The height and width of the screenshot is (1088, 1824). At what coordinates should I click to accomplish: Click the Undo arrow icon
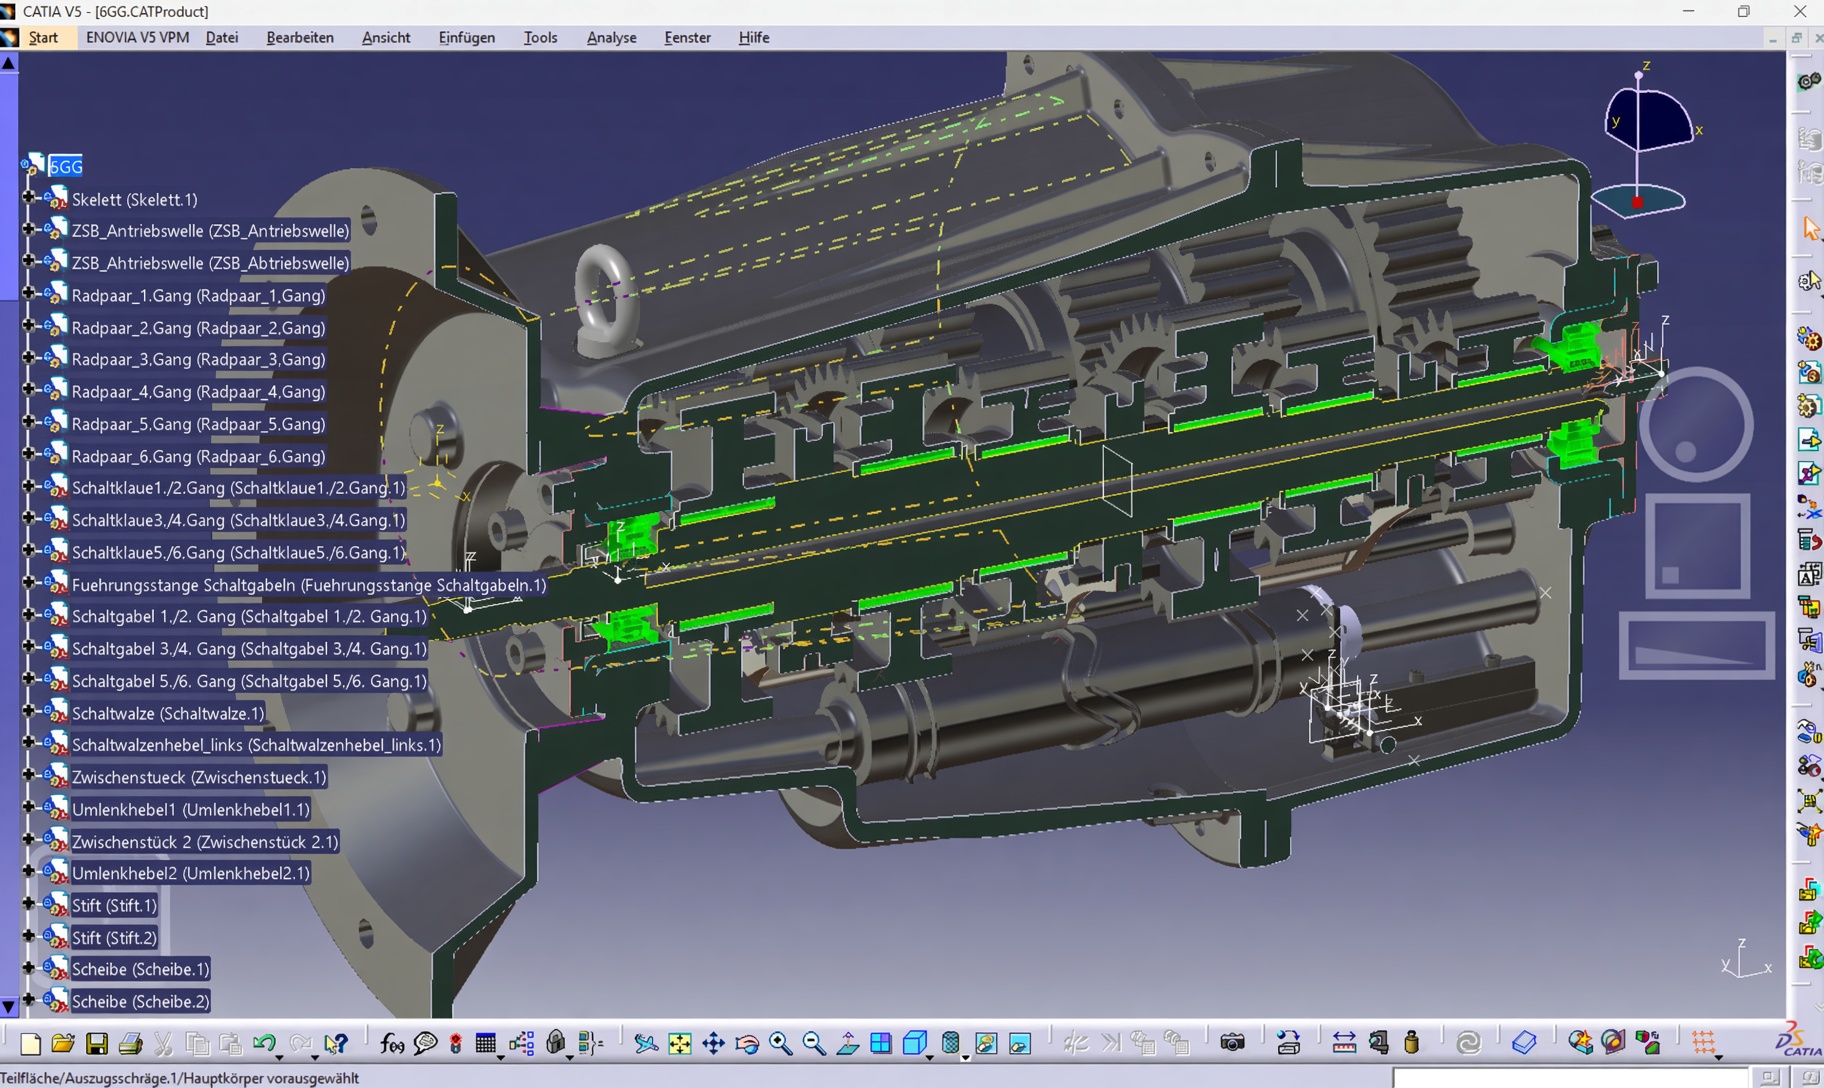pyautogui.click(x=264, y=1044)
